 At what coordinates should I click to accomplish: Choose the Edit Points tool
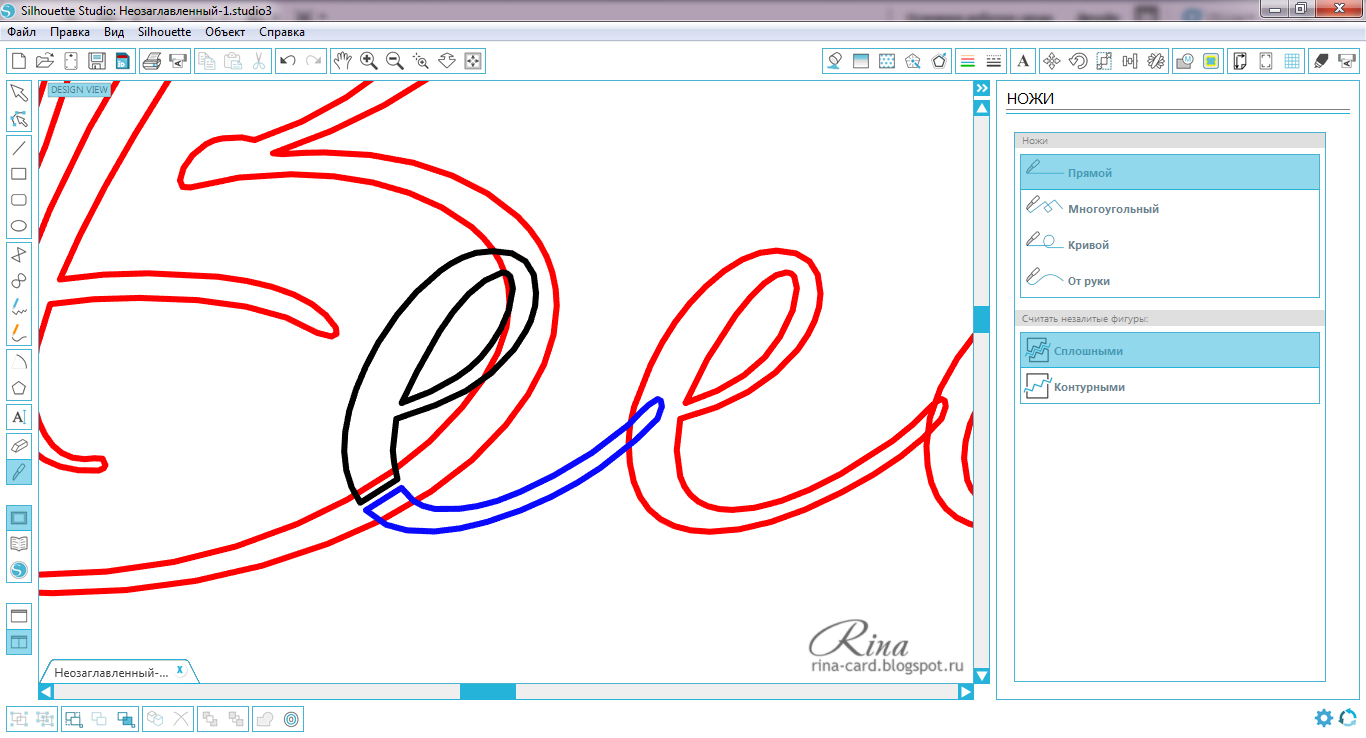(x=18, y=119)
